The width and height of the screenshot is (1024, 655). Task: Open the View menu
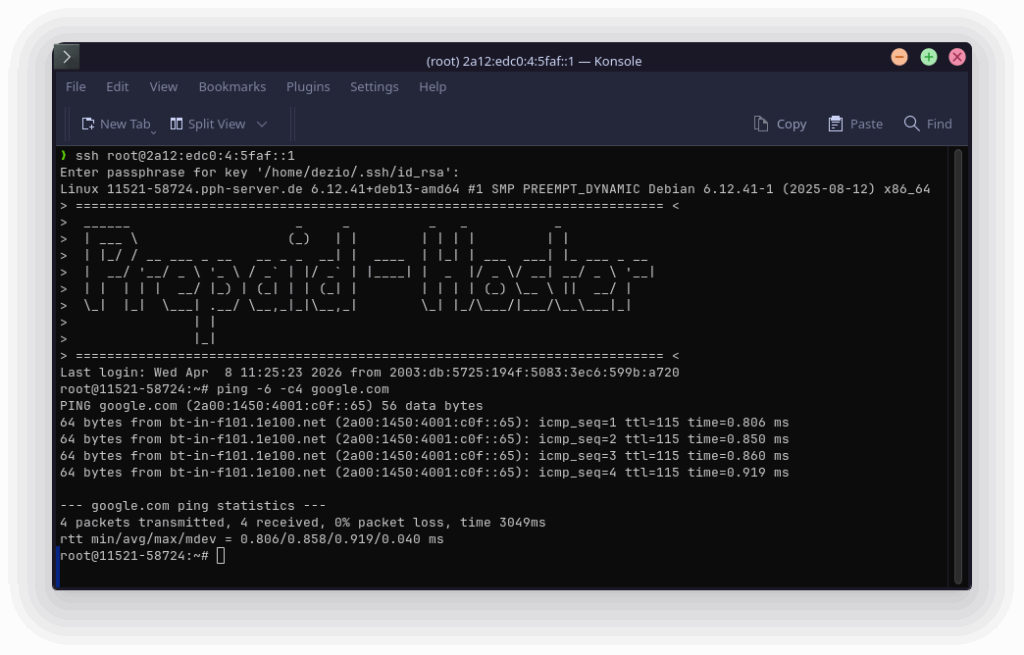(163, 87)
